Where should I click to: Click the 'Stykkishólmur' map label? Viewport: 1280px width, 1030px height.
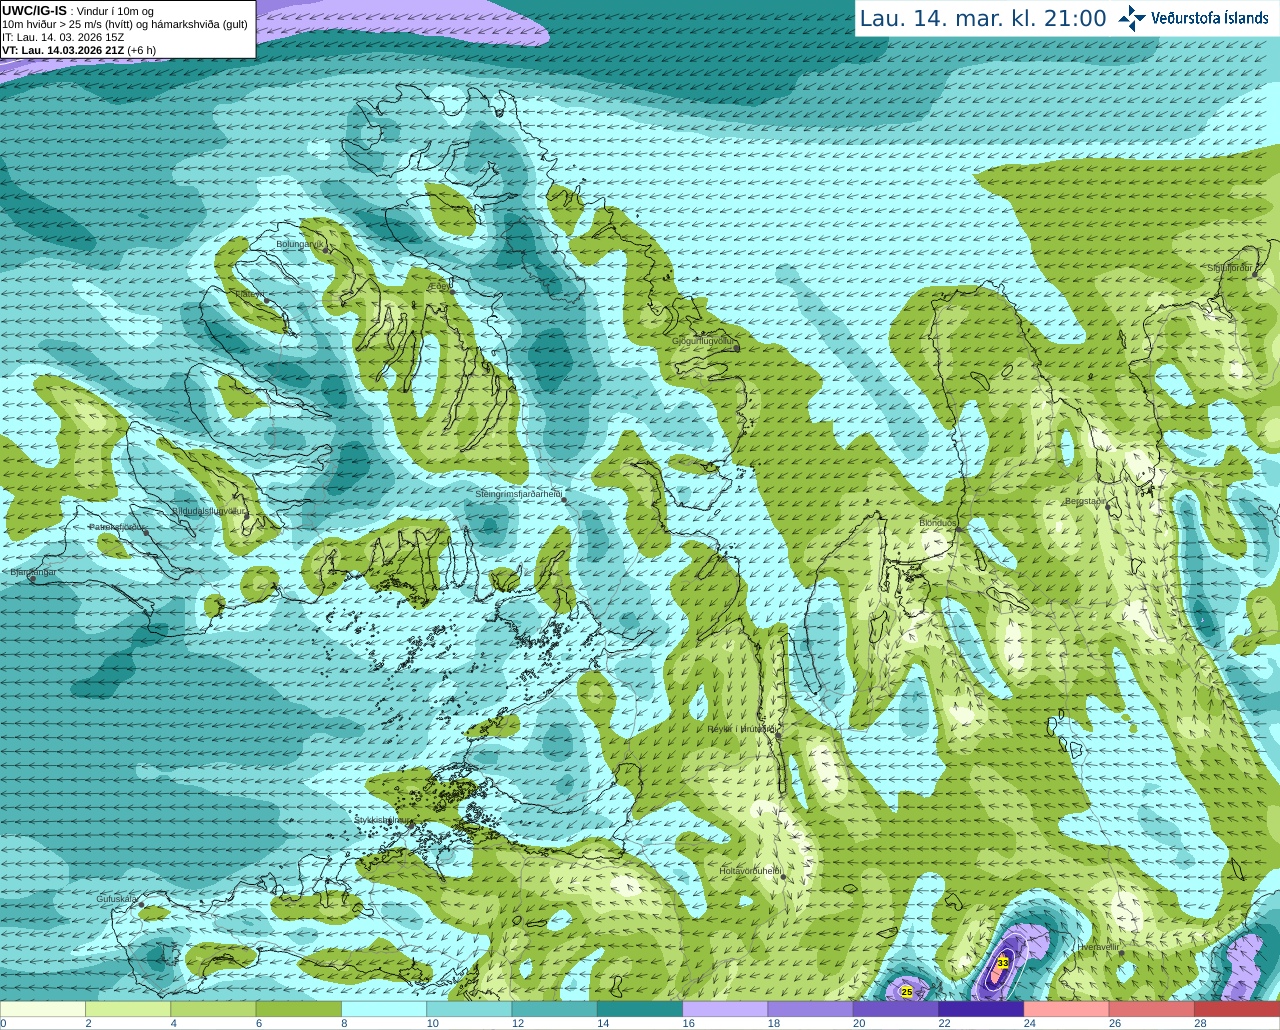[382, 820]
